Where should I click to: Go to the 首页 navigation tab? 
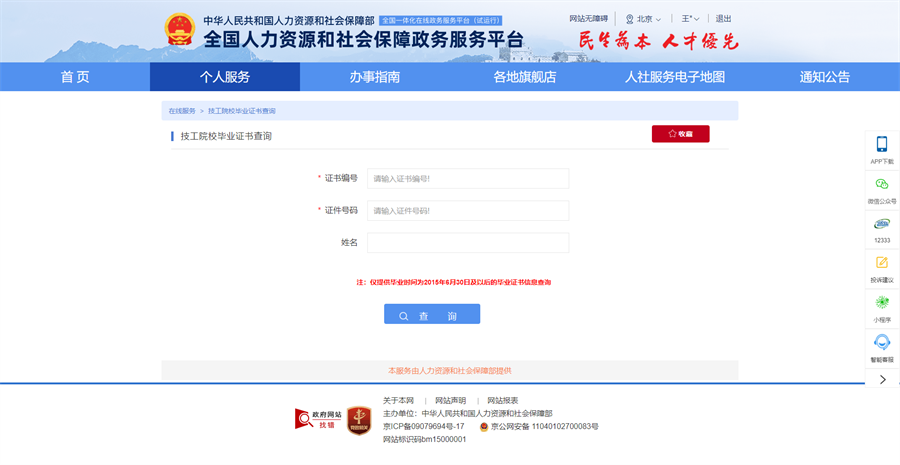point(75,77)
